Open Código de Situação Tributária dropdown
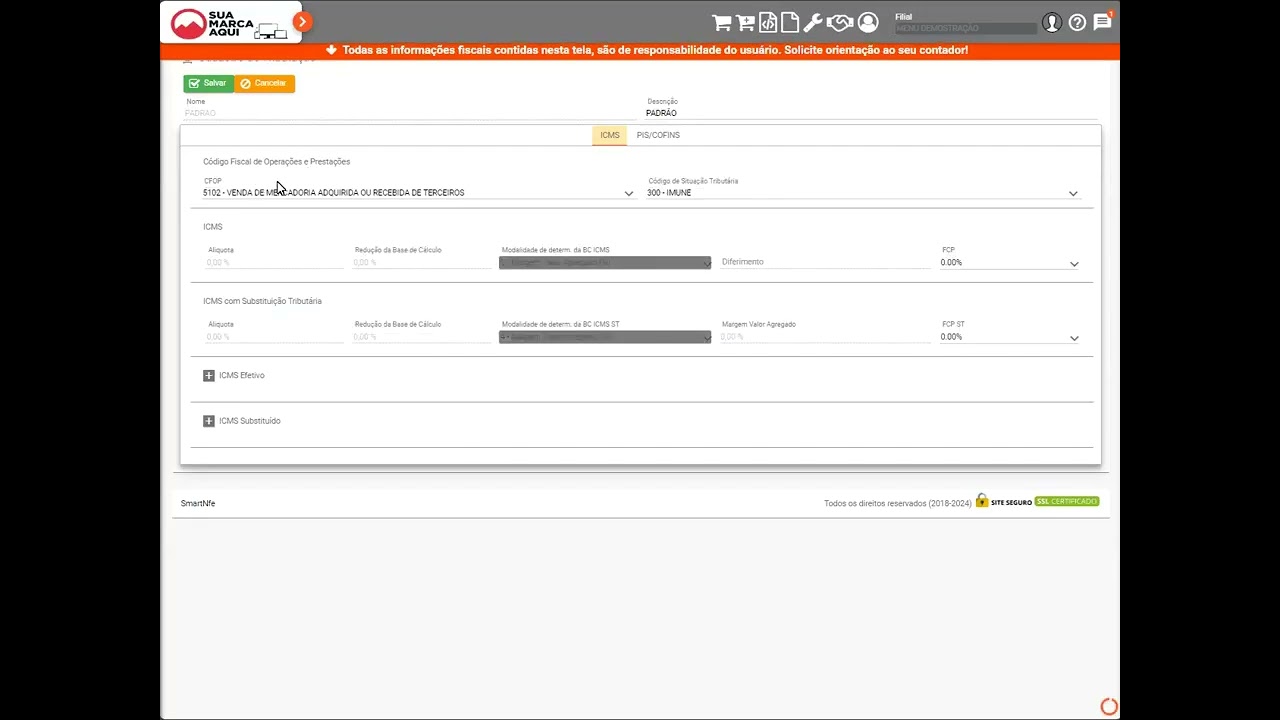The image size is (1280, 720). pos(863,193)
